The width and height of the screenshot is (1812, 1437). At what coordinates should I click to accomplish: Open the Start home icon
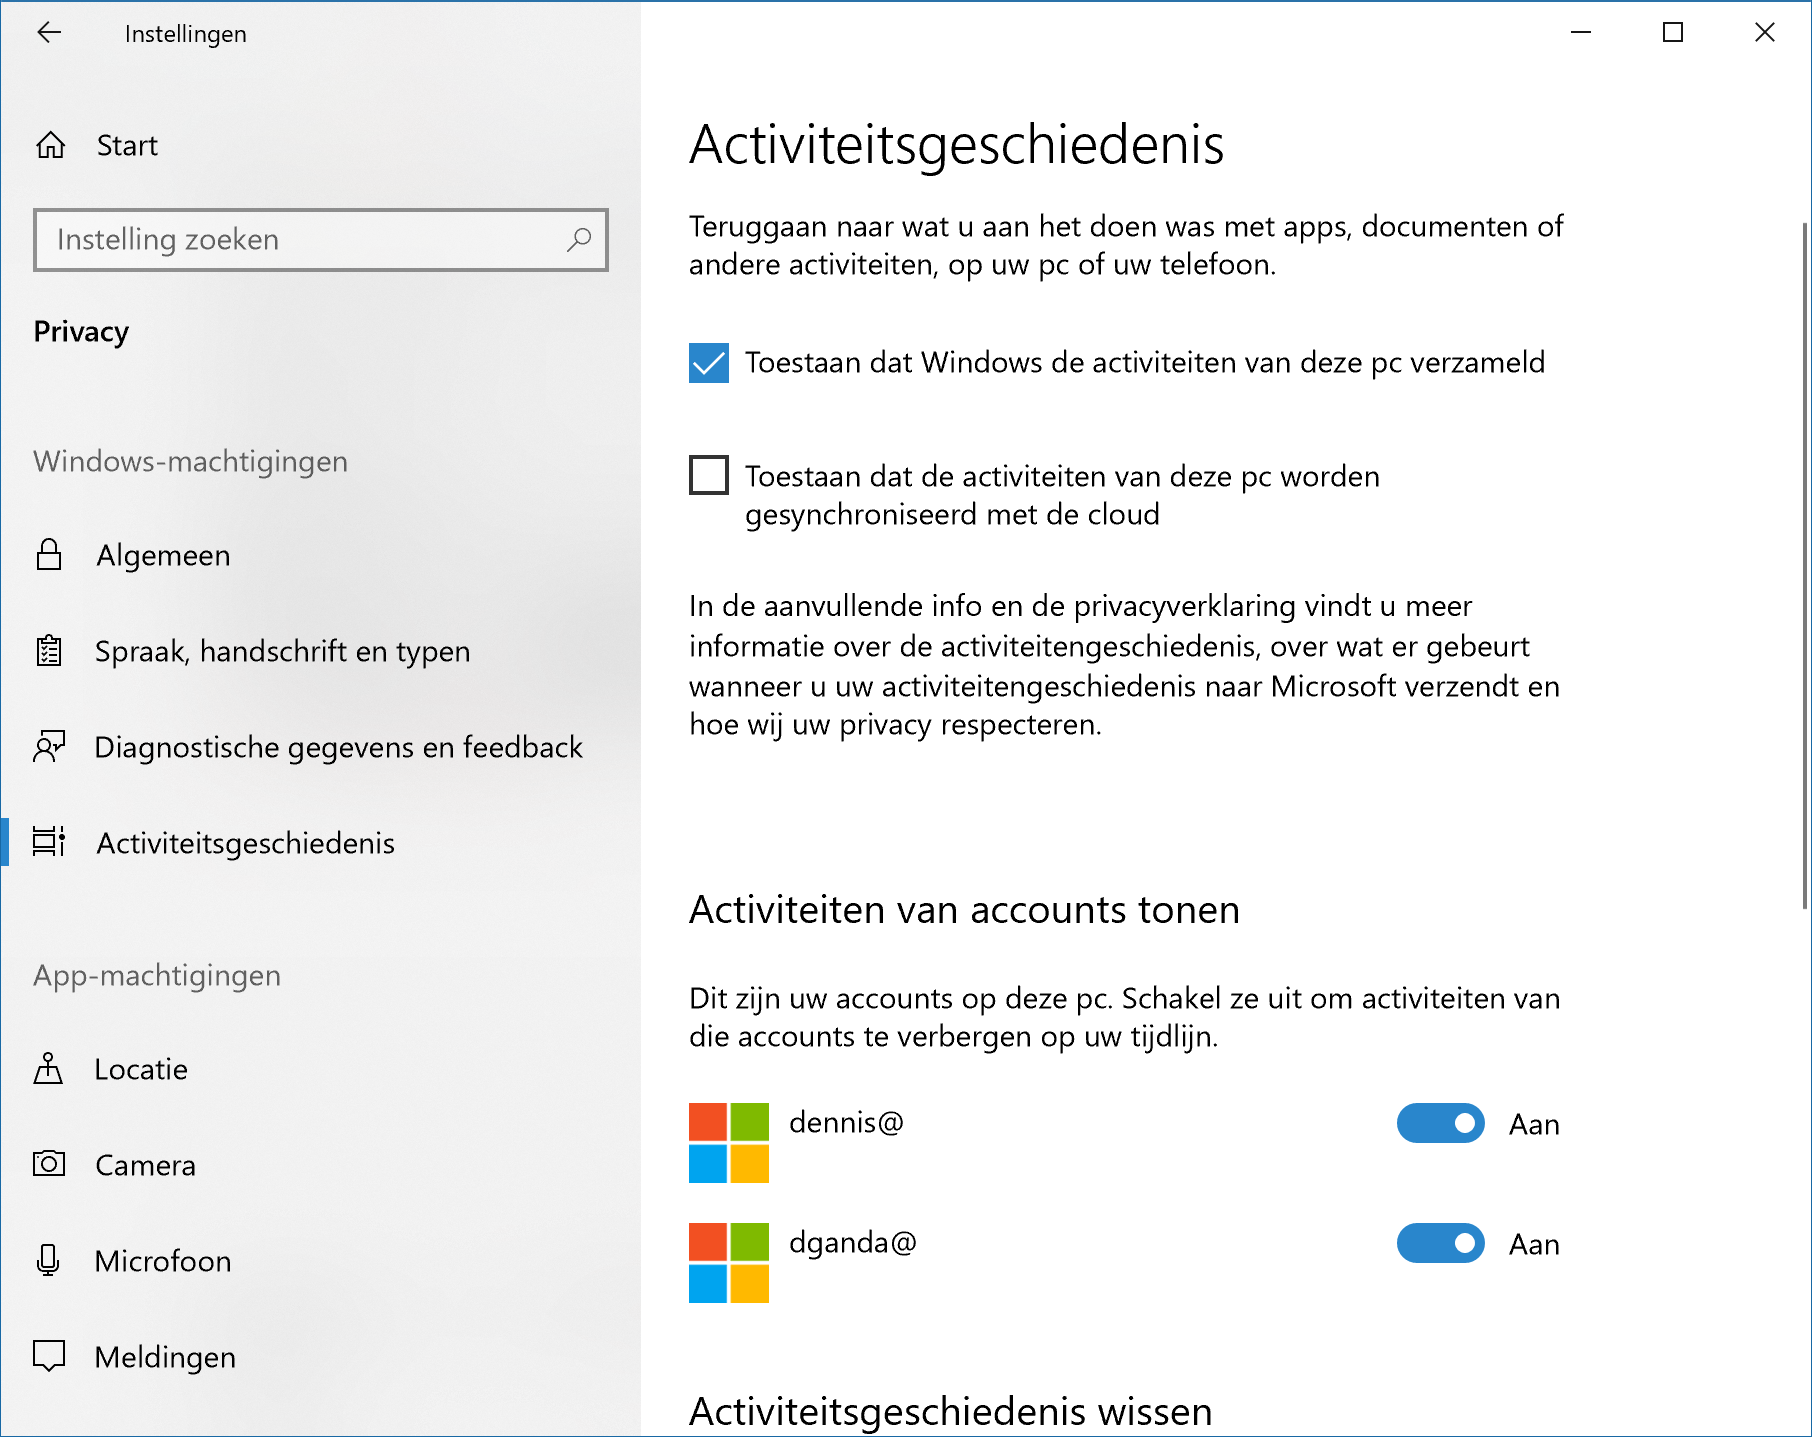51,146
